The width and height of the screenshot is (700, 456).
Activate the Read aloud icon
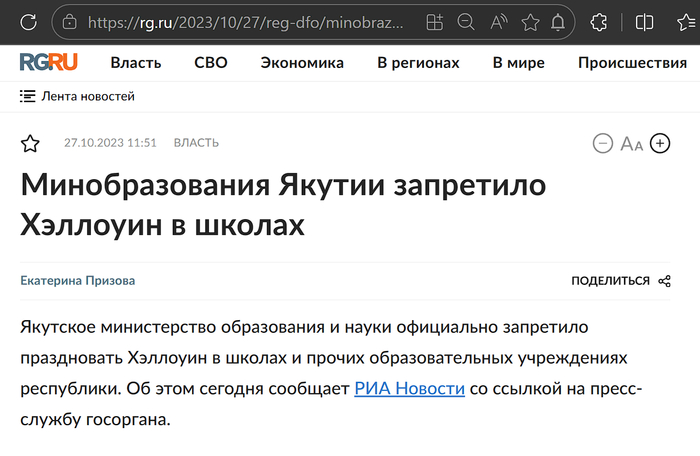(x=498, y=21)
